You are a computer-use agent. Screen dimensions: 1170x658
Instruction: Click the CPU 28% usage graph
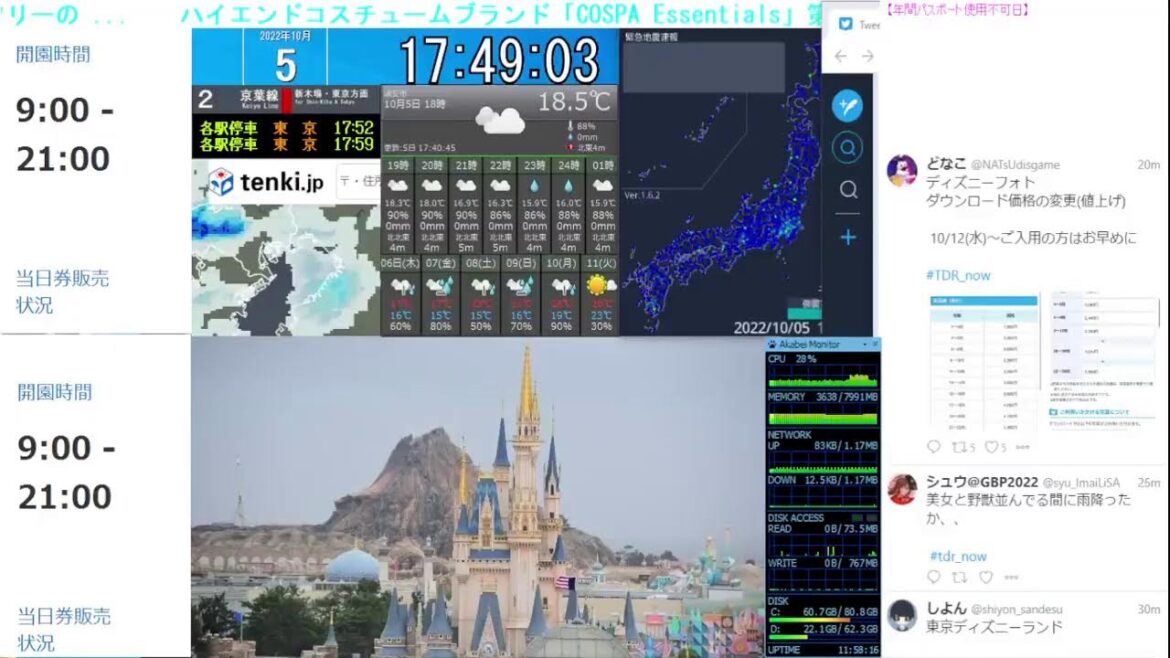point(823,377)
